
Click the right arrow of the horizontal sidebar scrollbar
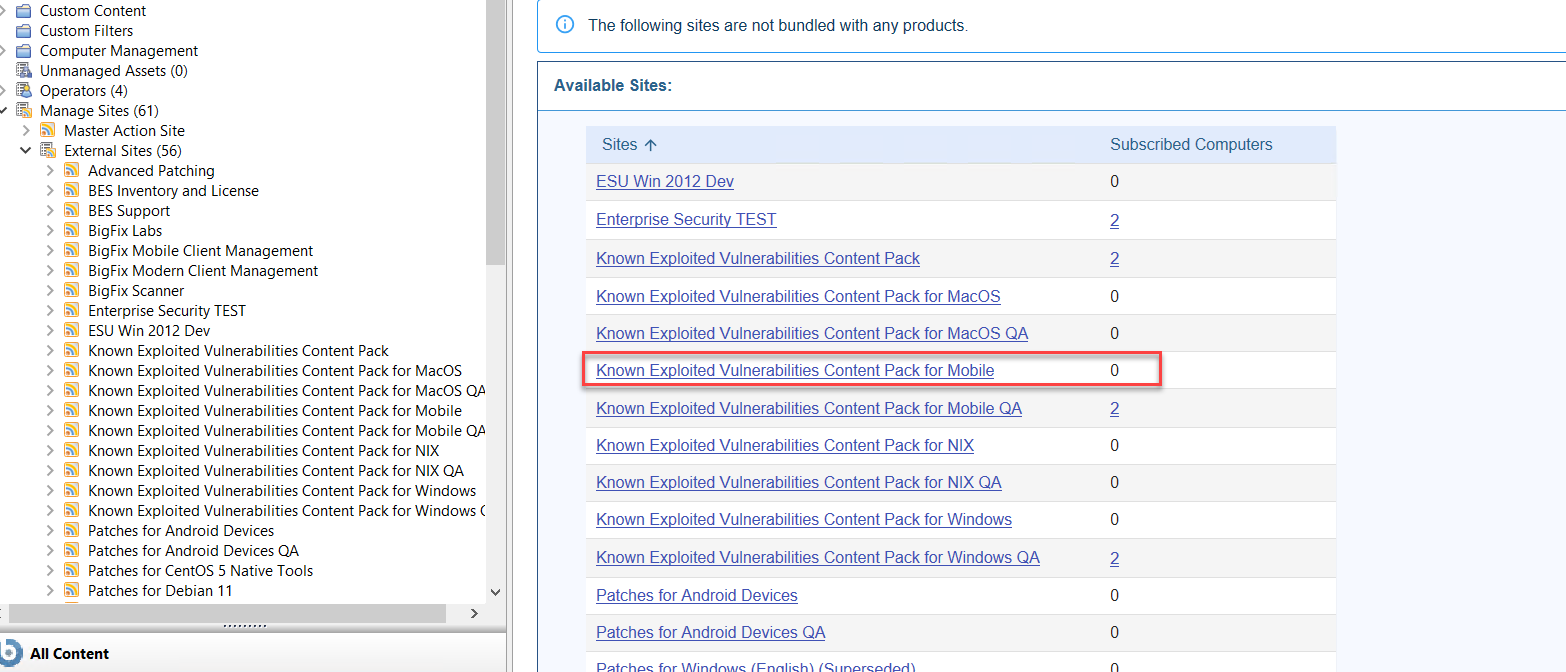(x=474, y=613)
